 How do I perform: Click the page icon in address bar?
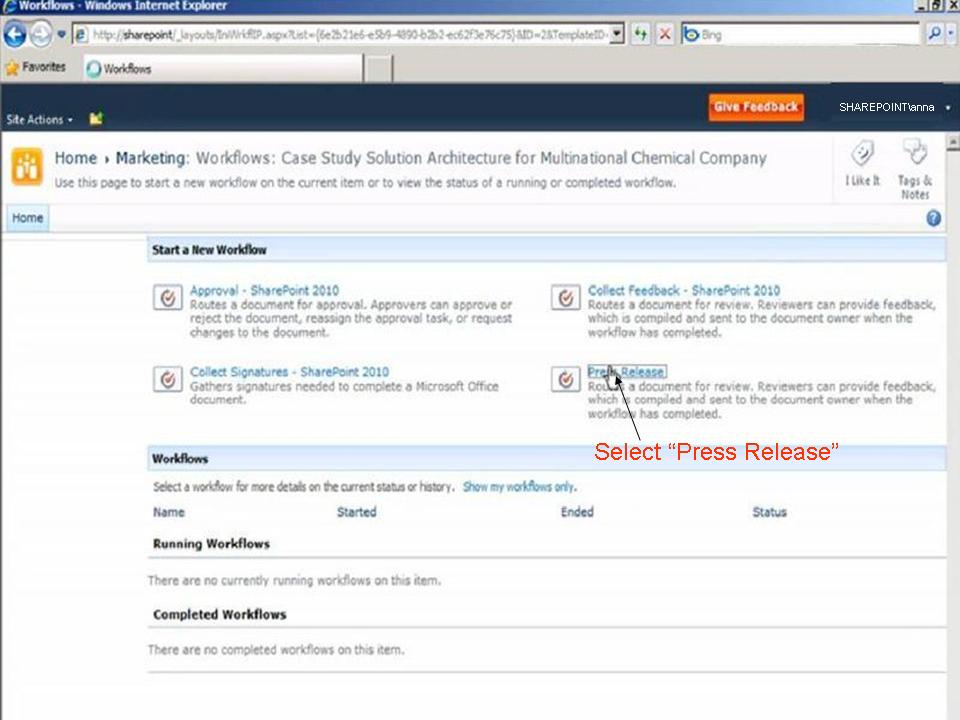click(x=81, y=35)
